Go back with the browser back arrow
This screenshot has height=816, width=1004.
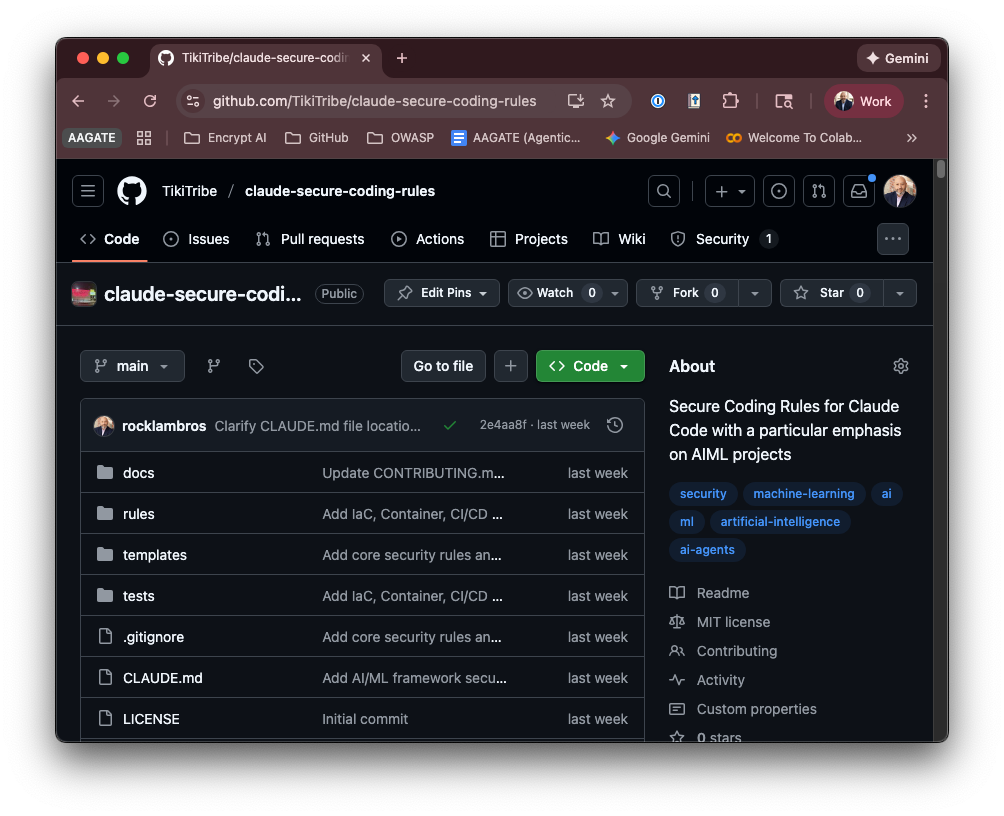(78, 101)
